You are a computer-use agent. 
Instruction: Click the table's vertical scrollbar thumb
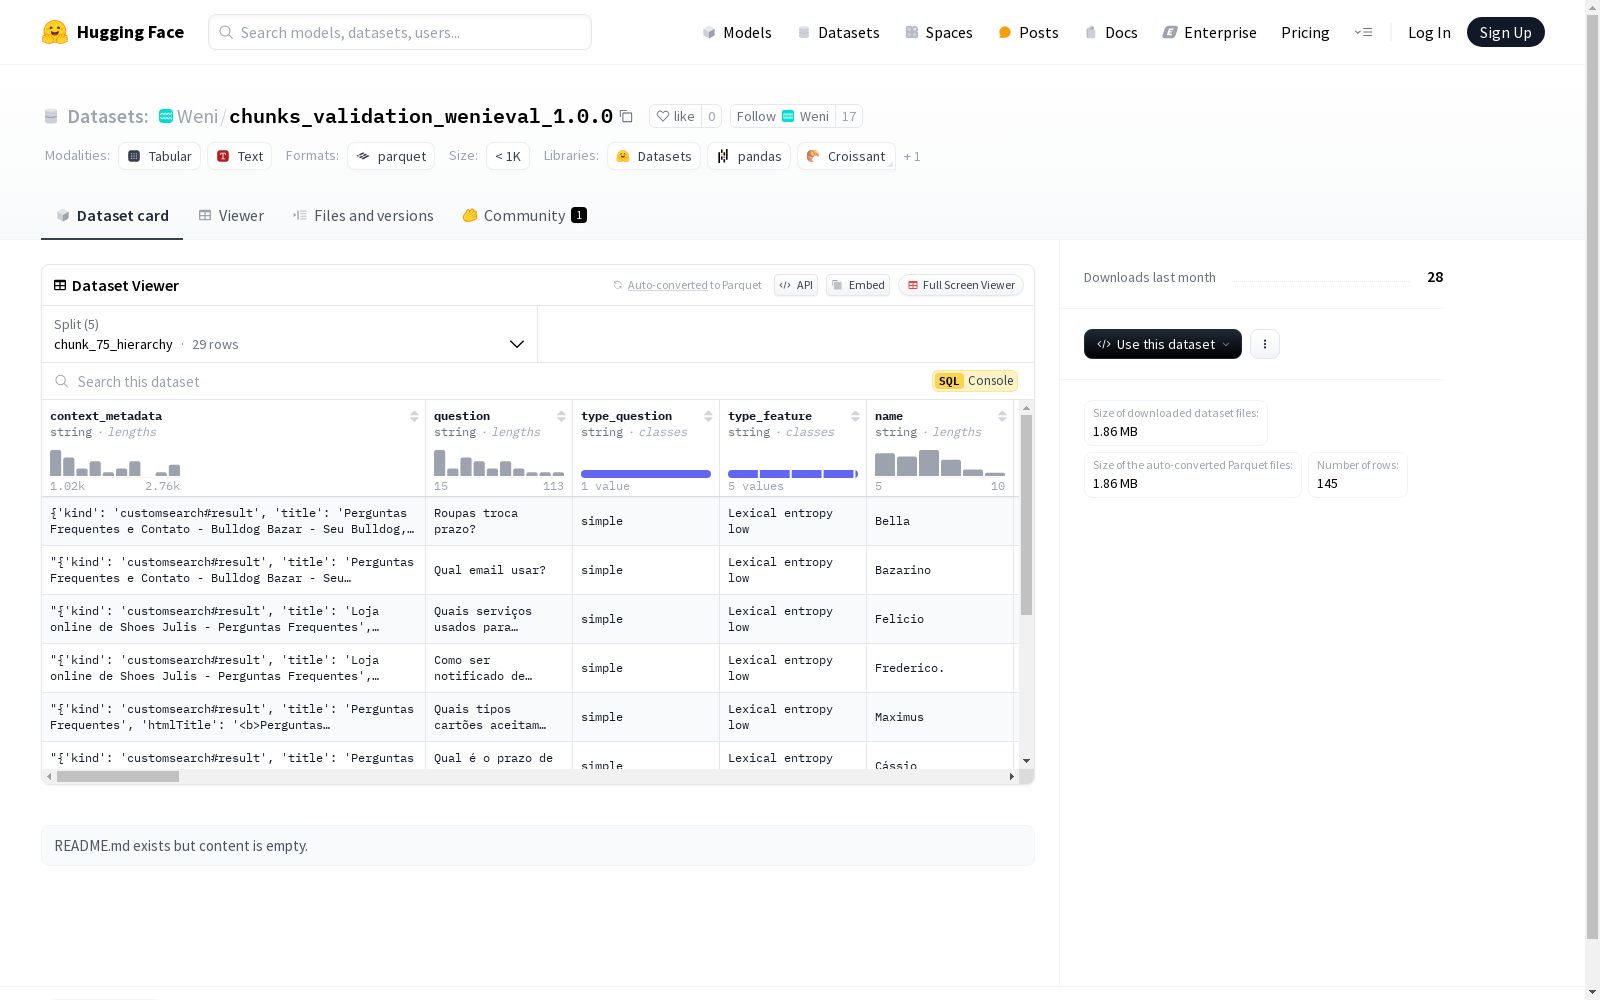click(x=1026, y=515)
